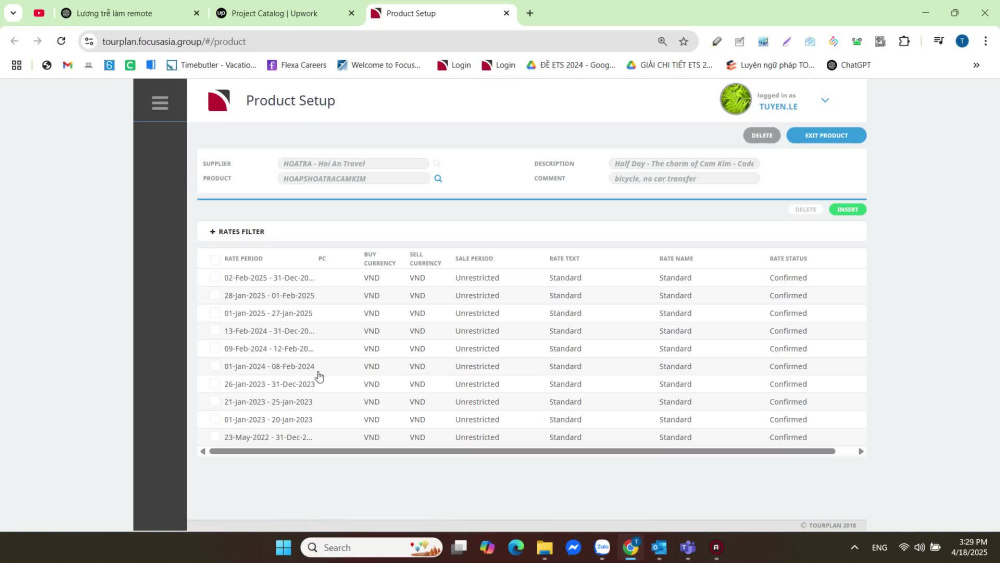The height and width of the screenshot is (563, 1000).
Task: Click the Sale Period column header
Action: pyautogui.click(x=474, y=259)
